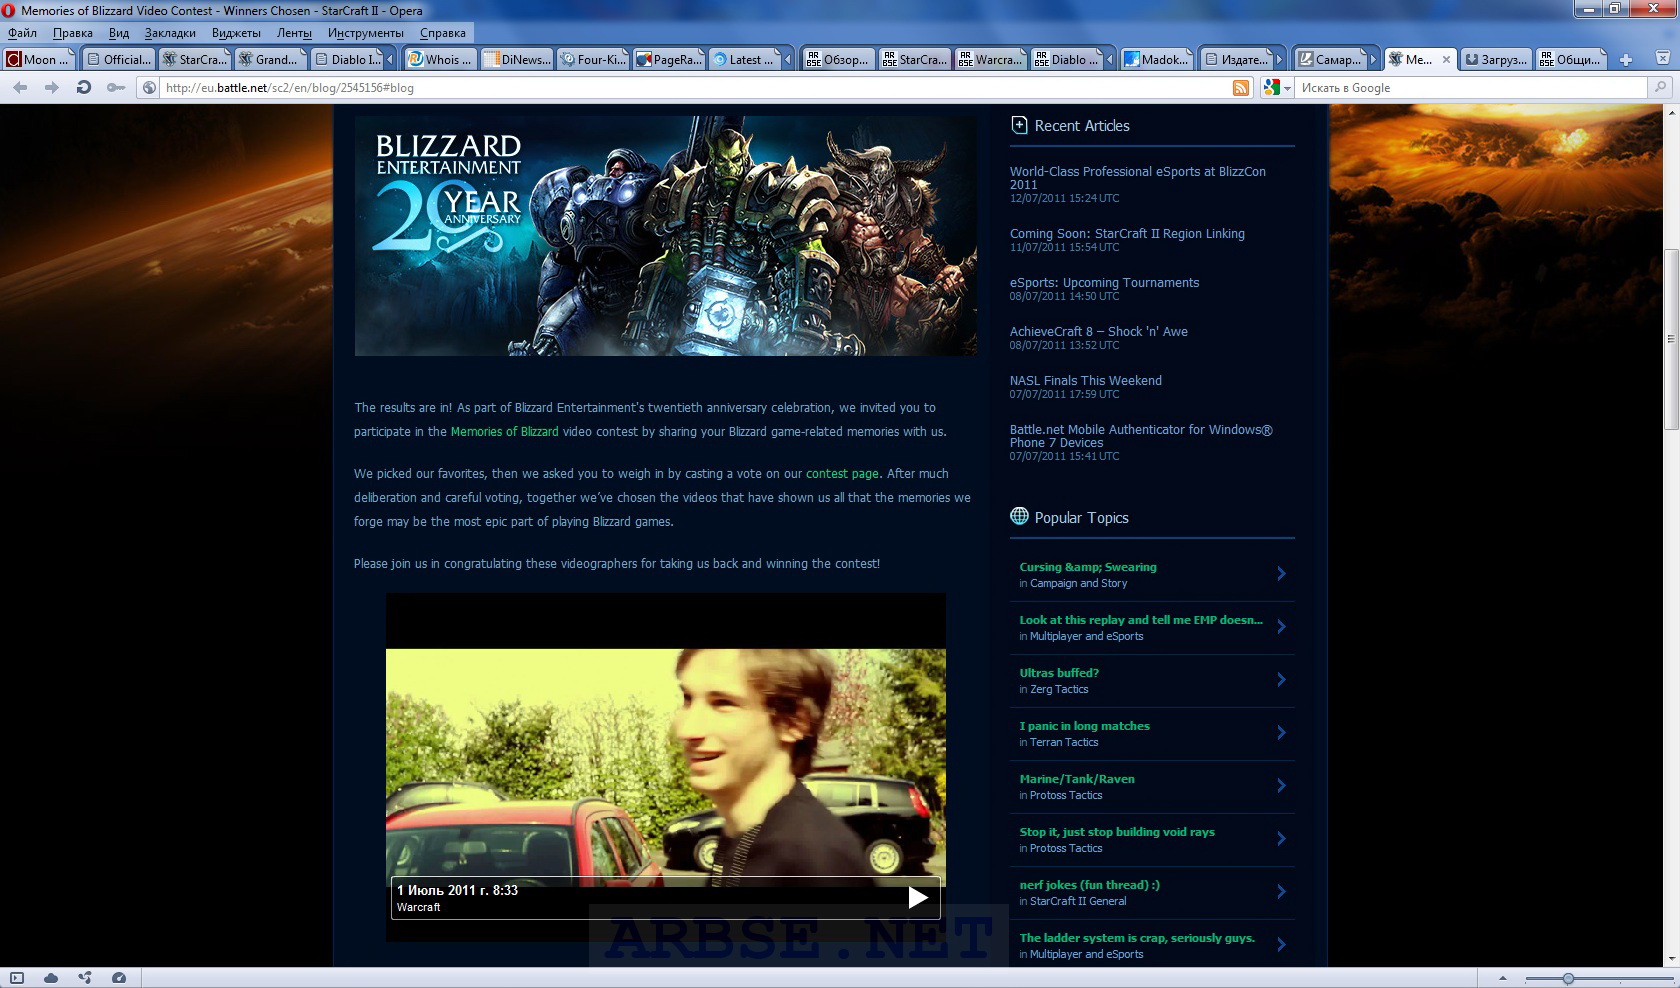The height and width of the screenshot is (988, 1680).
Task: Open the 'I panic in long matches' arrow
Action: click(1281, 732)
